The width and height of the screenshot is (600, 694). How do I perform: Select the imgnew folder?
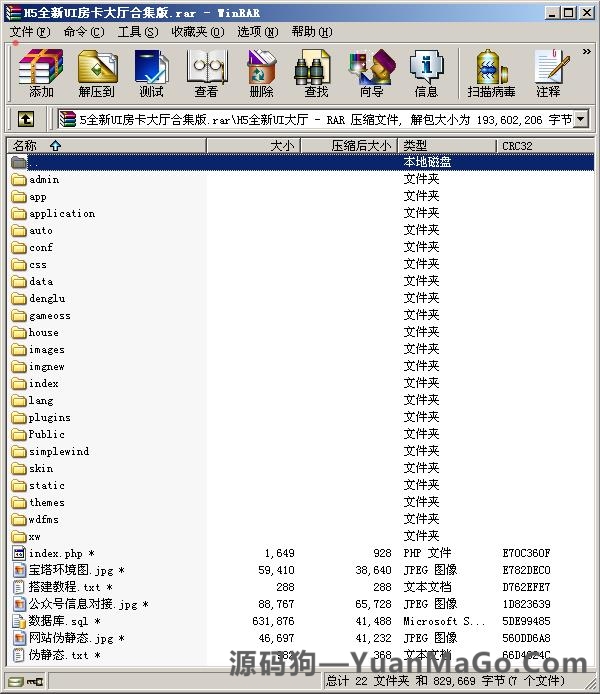click(38, 366)
